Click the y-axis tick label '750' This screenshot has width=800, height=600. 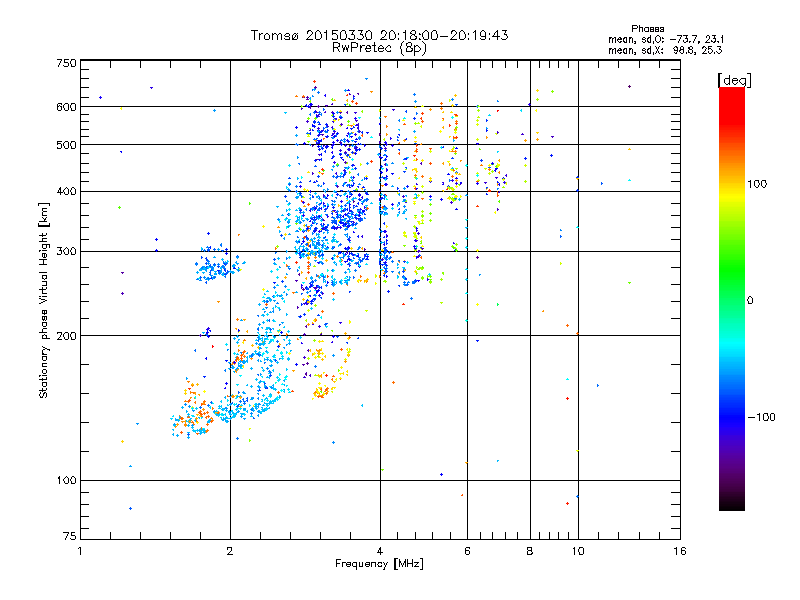point(66,63)
